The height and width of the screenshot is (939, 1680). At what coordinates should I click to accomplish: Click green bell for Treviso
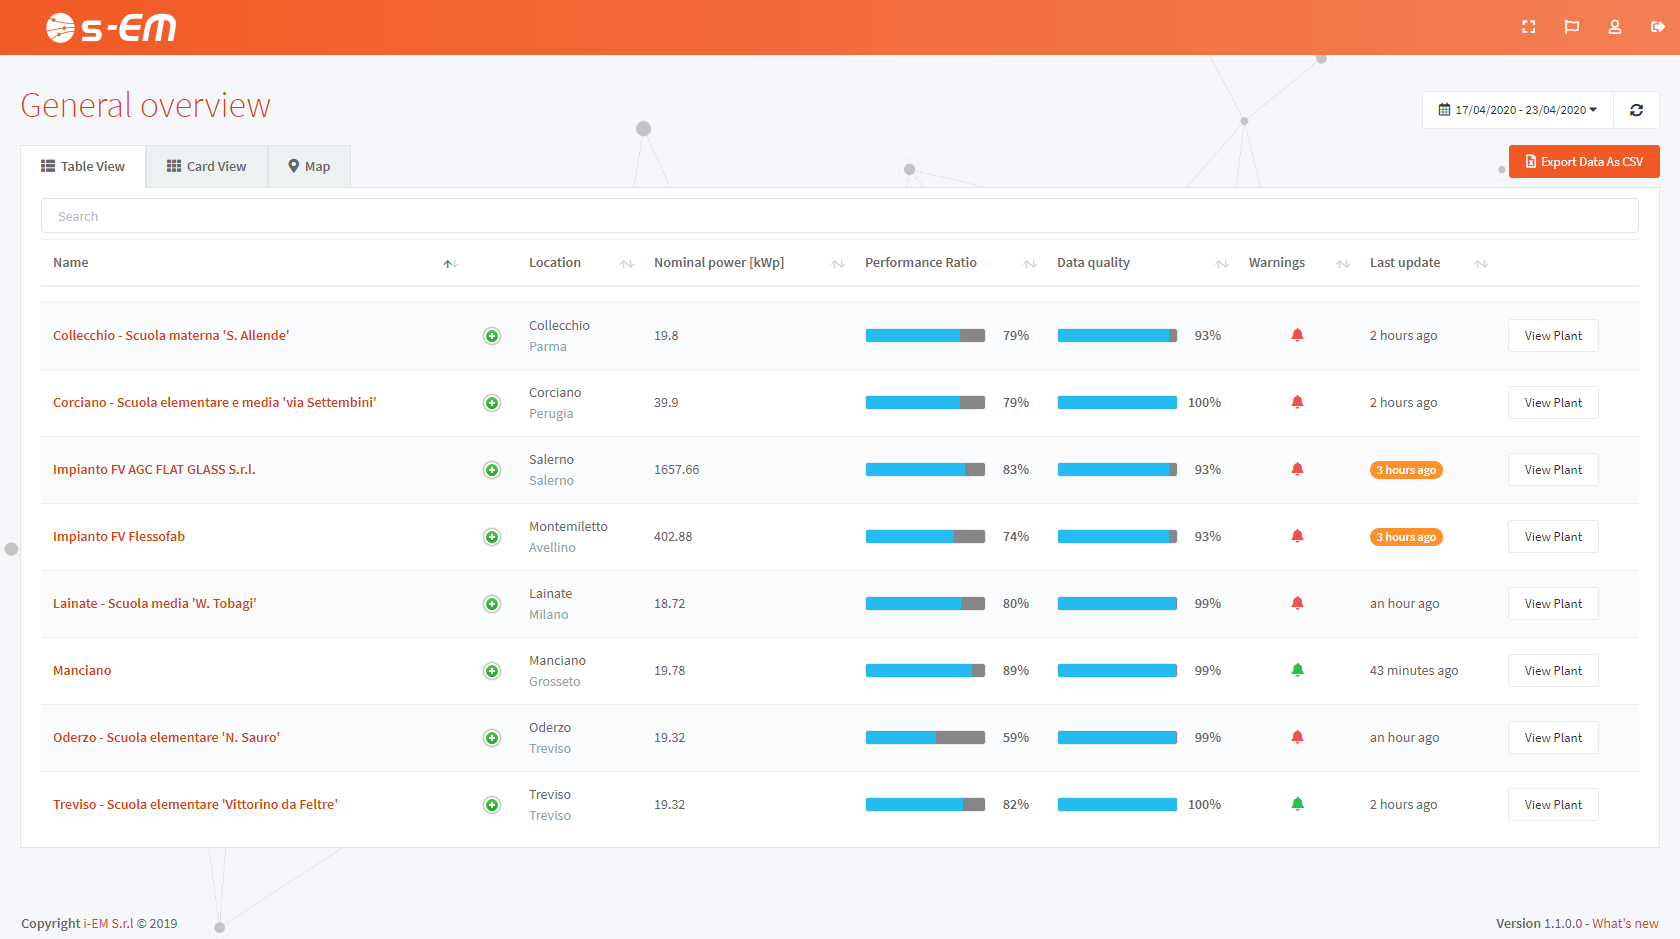click(x=1297, y=804)
